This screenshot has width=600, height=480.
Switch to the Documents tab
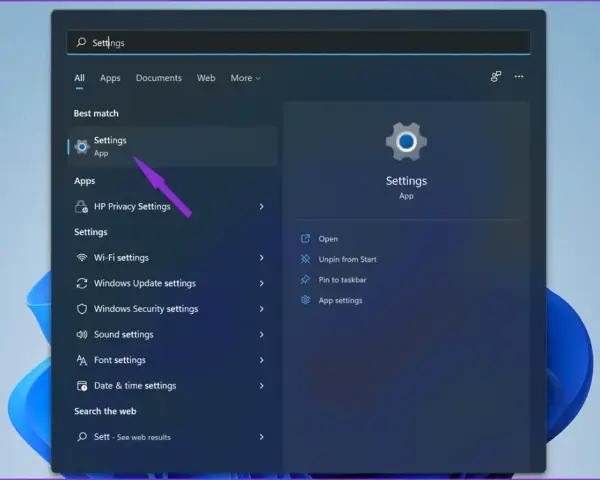(159, 78)
